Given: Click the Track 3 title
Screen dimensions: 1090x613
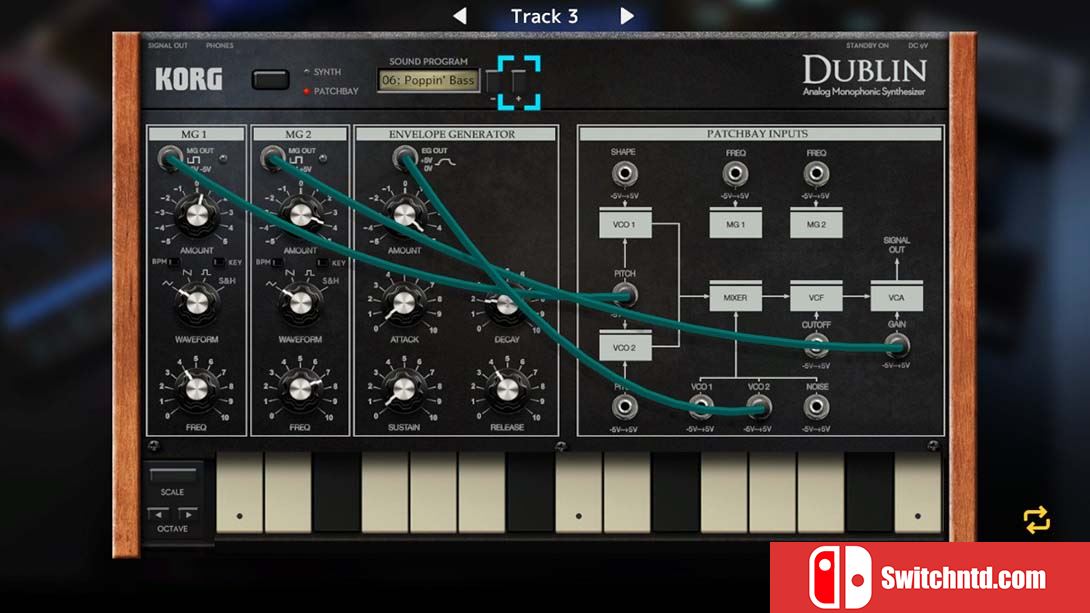Looking at the screenshot, I should click(544, 16).
